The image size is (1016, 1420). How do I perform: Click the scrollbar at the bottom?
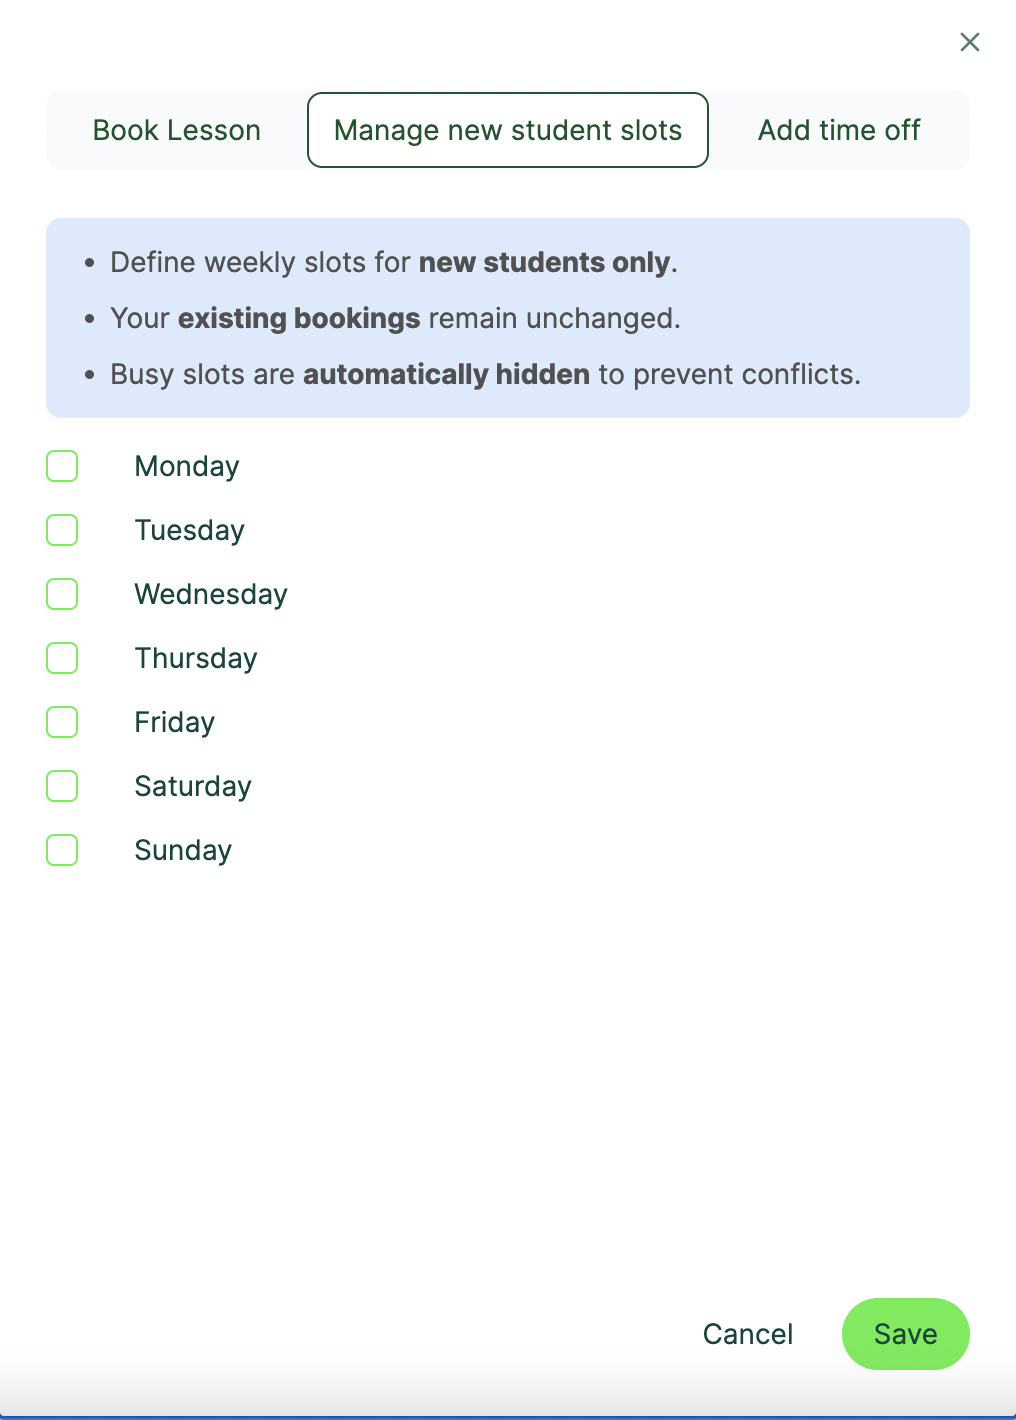click(508, 1414)
